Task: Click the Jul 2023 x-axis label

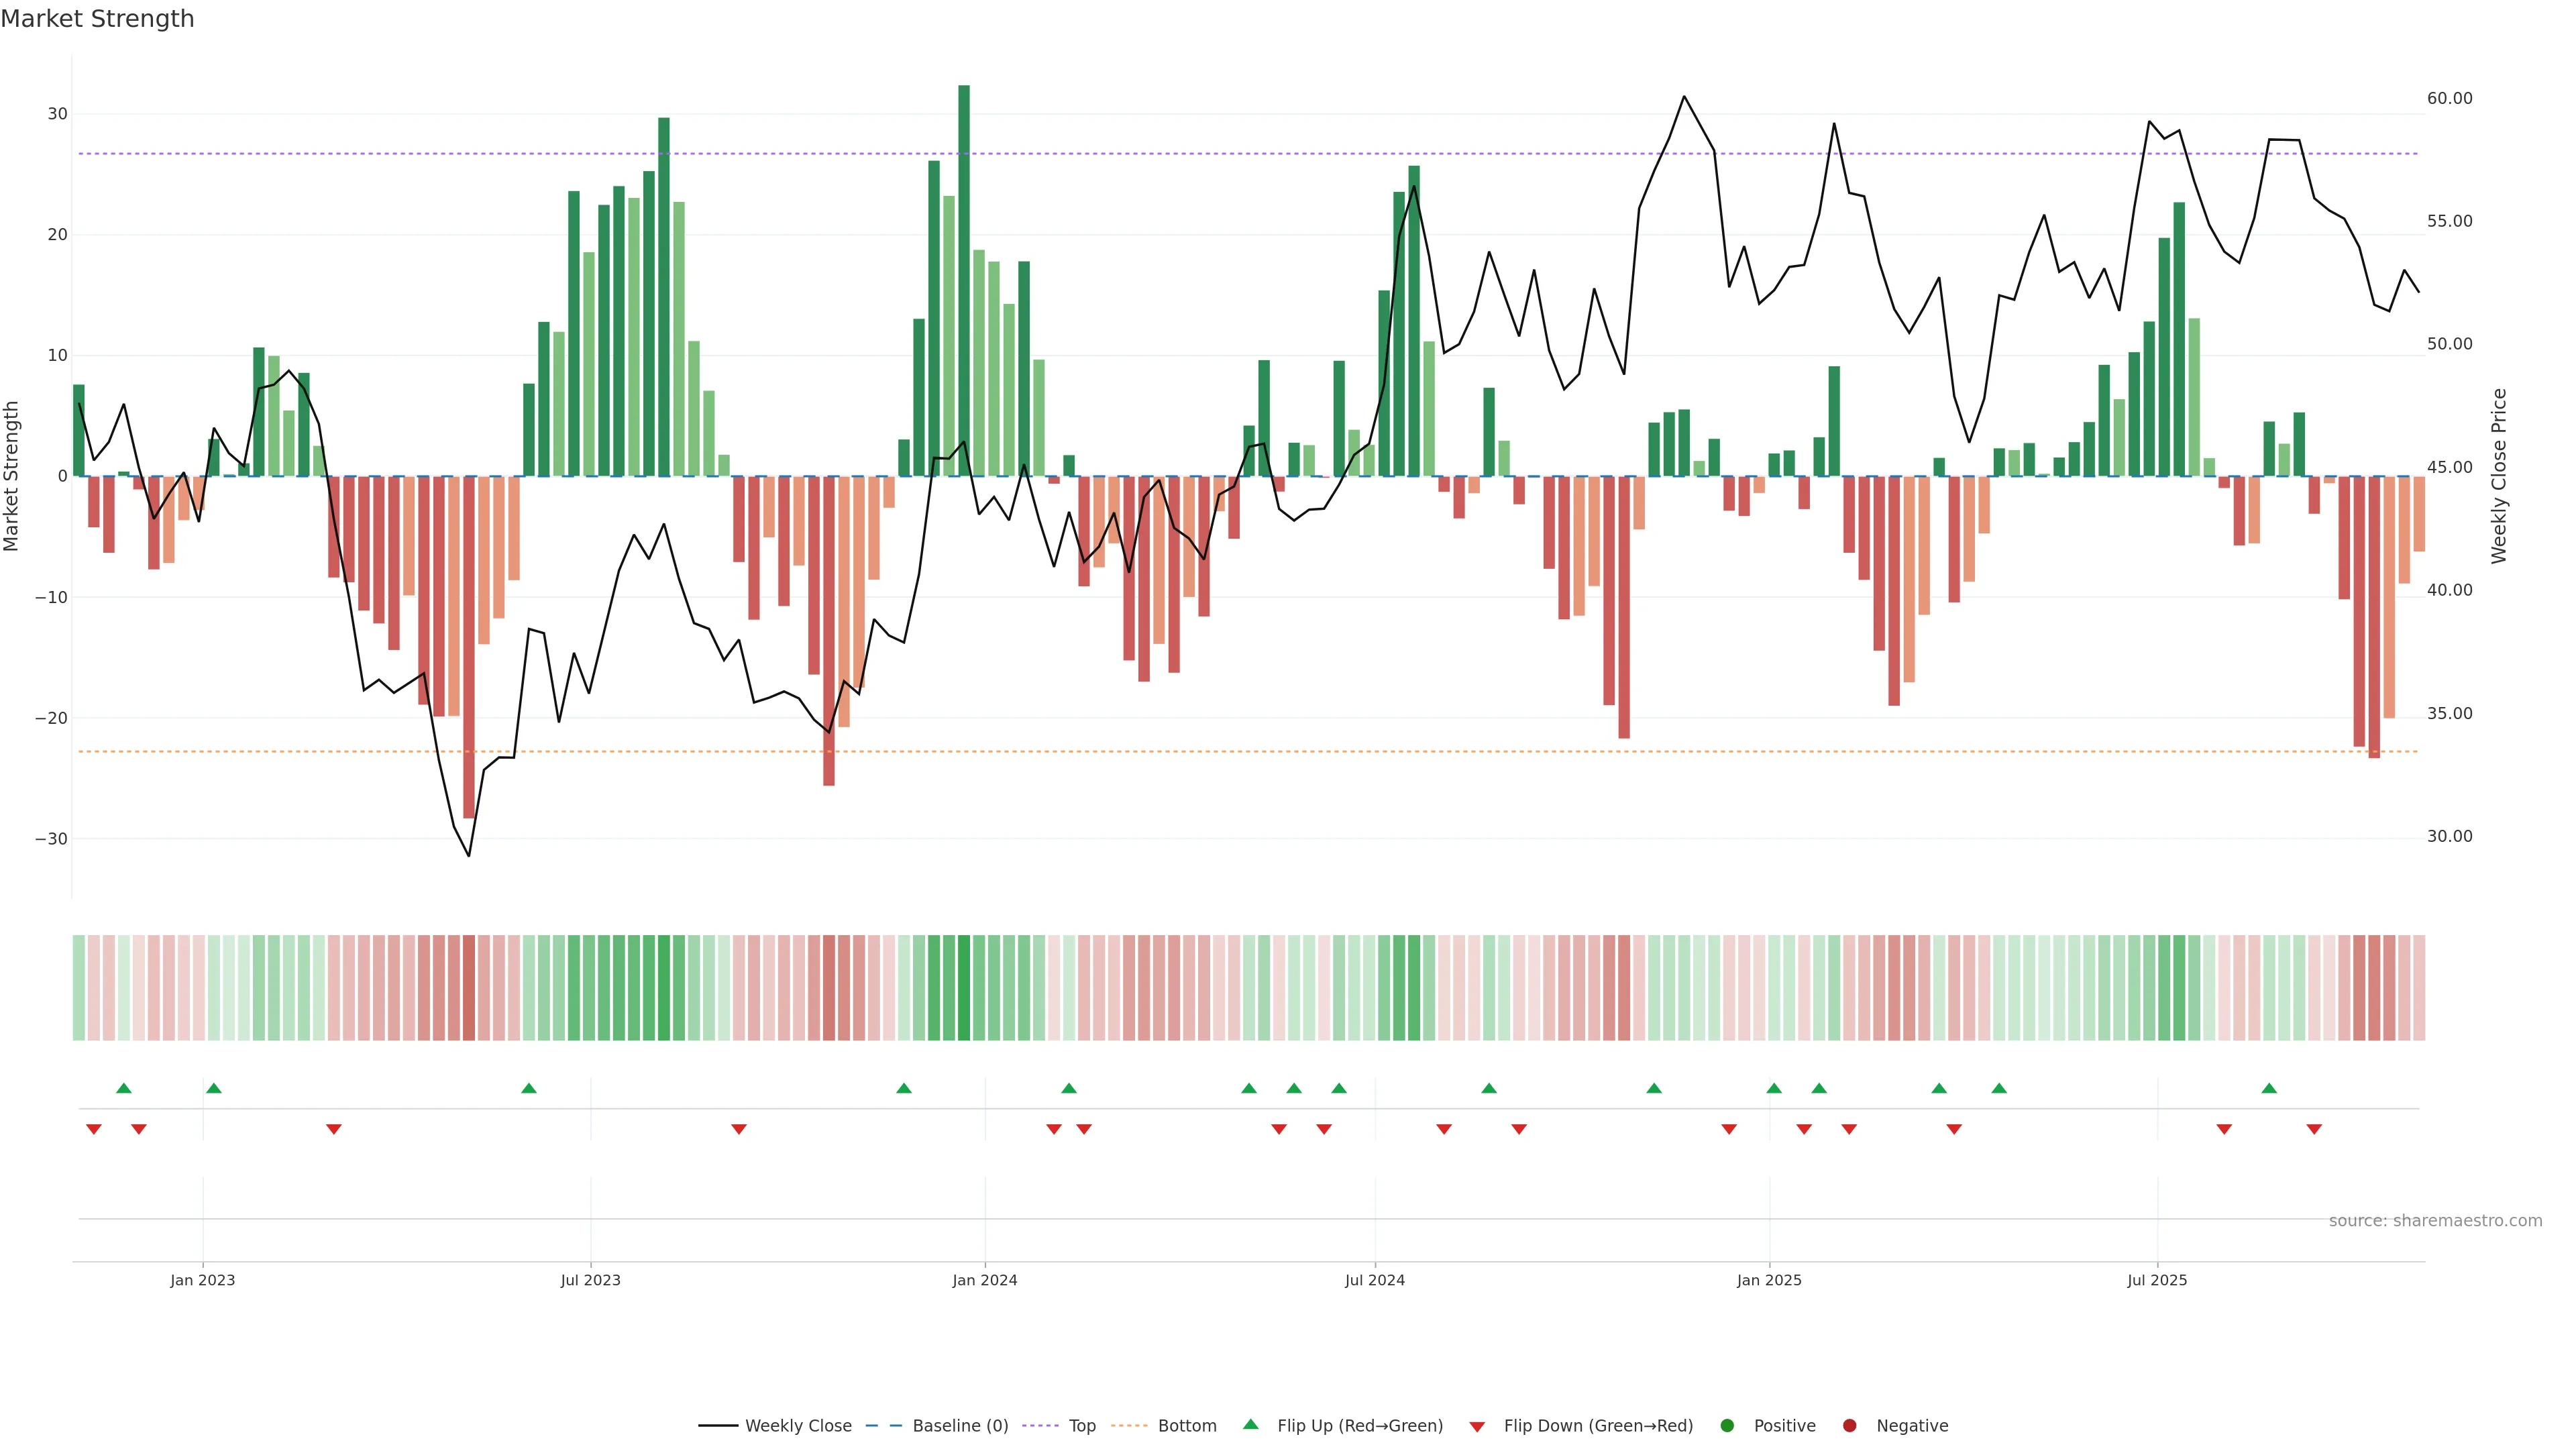Action: click(x=590, y=1280)
